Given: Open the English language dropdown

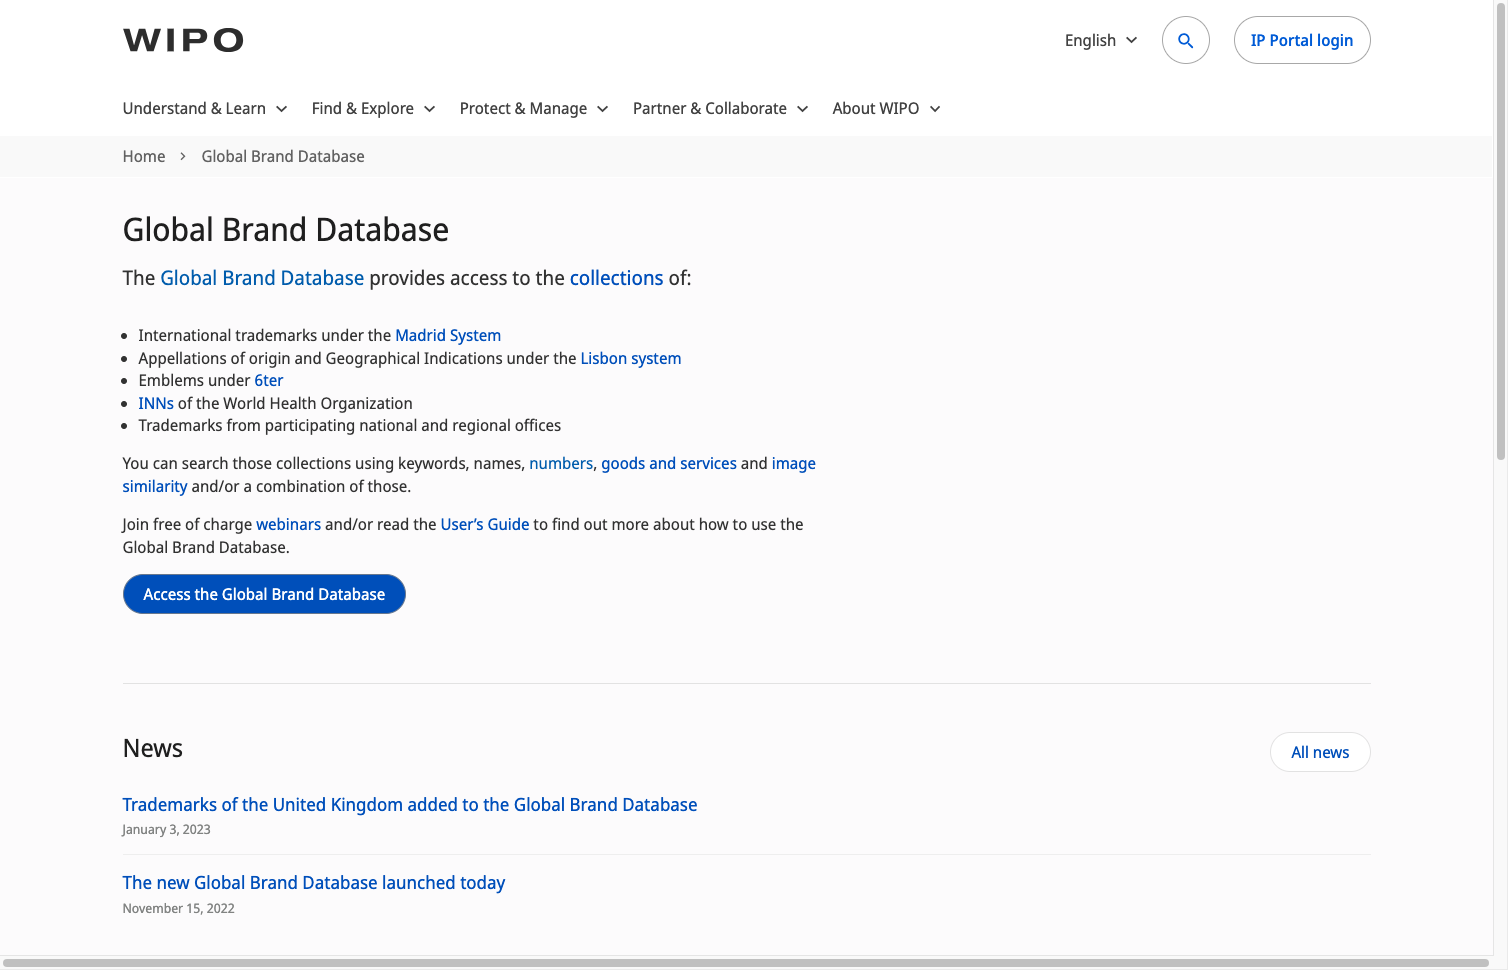Looking at the screenshot, I should [x=1101, y=40].
